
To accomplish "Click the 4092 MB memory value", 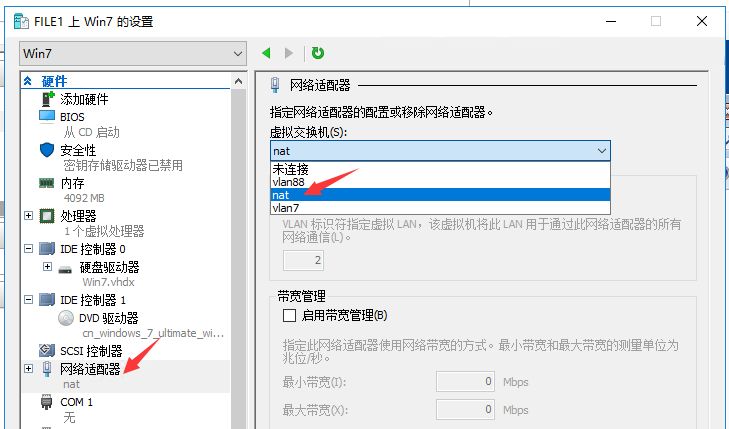I will (x=84, y=198).
